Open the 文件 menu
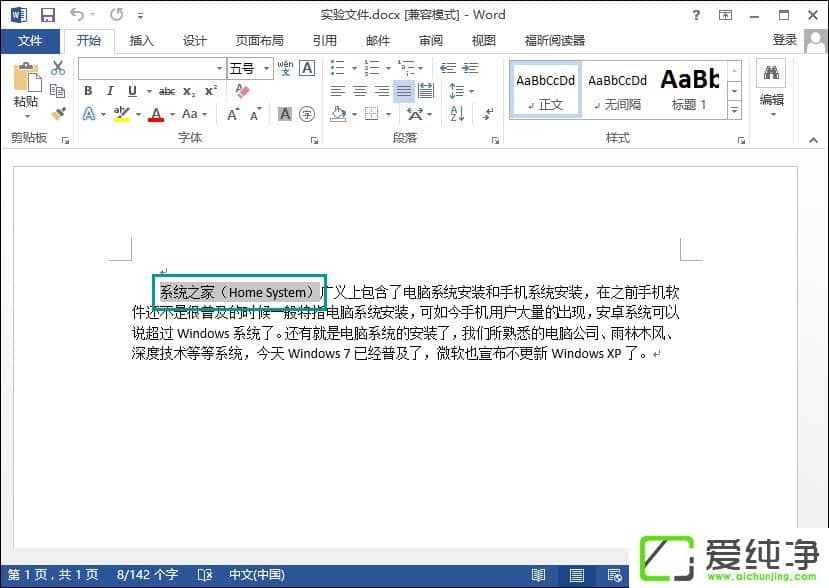The width and height of the screenshot is (829, 588). [30, 41]
